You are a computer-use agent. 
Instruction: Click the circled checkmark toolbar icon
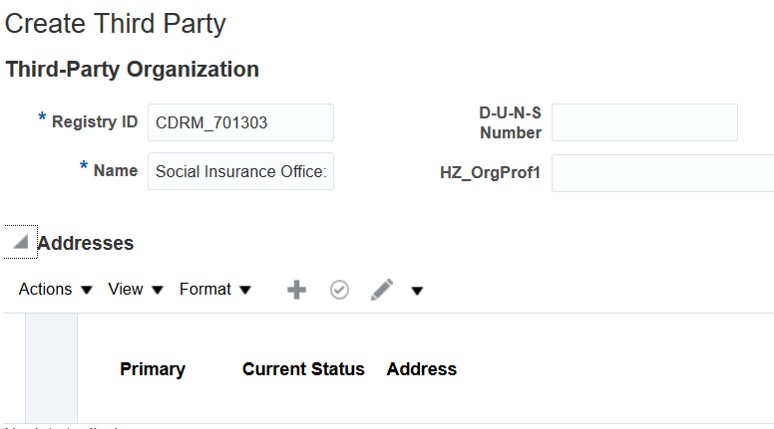point(339,289)
